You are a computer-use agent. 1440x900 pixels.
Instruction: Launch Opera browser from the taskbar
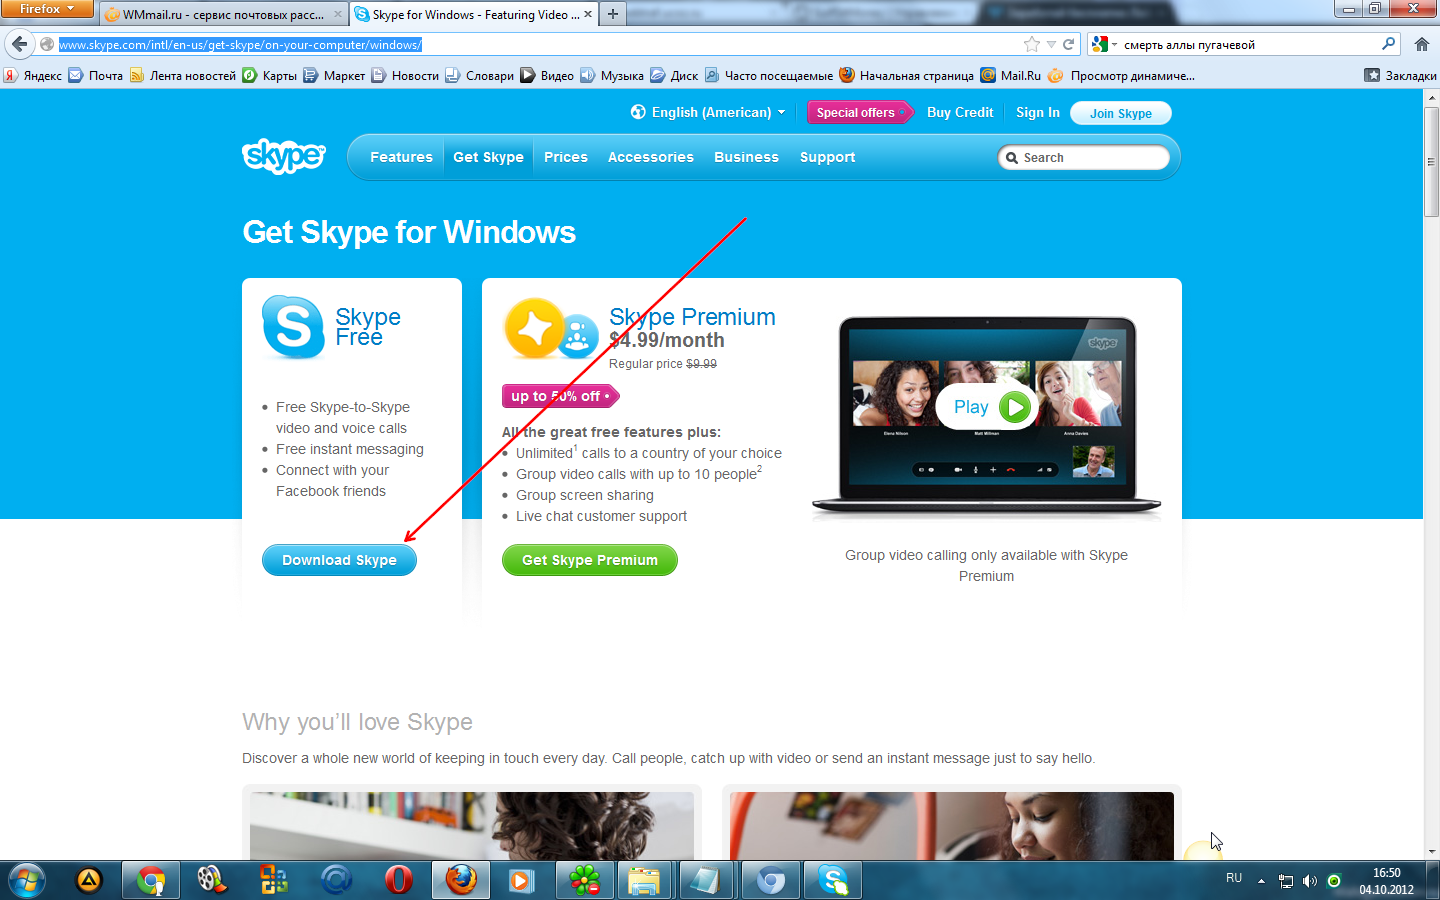pos(398,881)
